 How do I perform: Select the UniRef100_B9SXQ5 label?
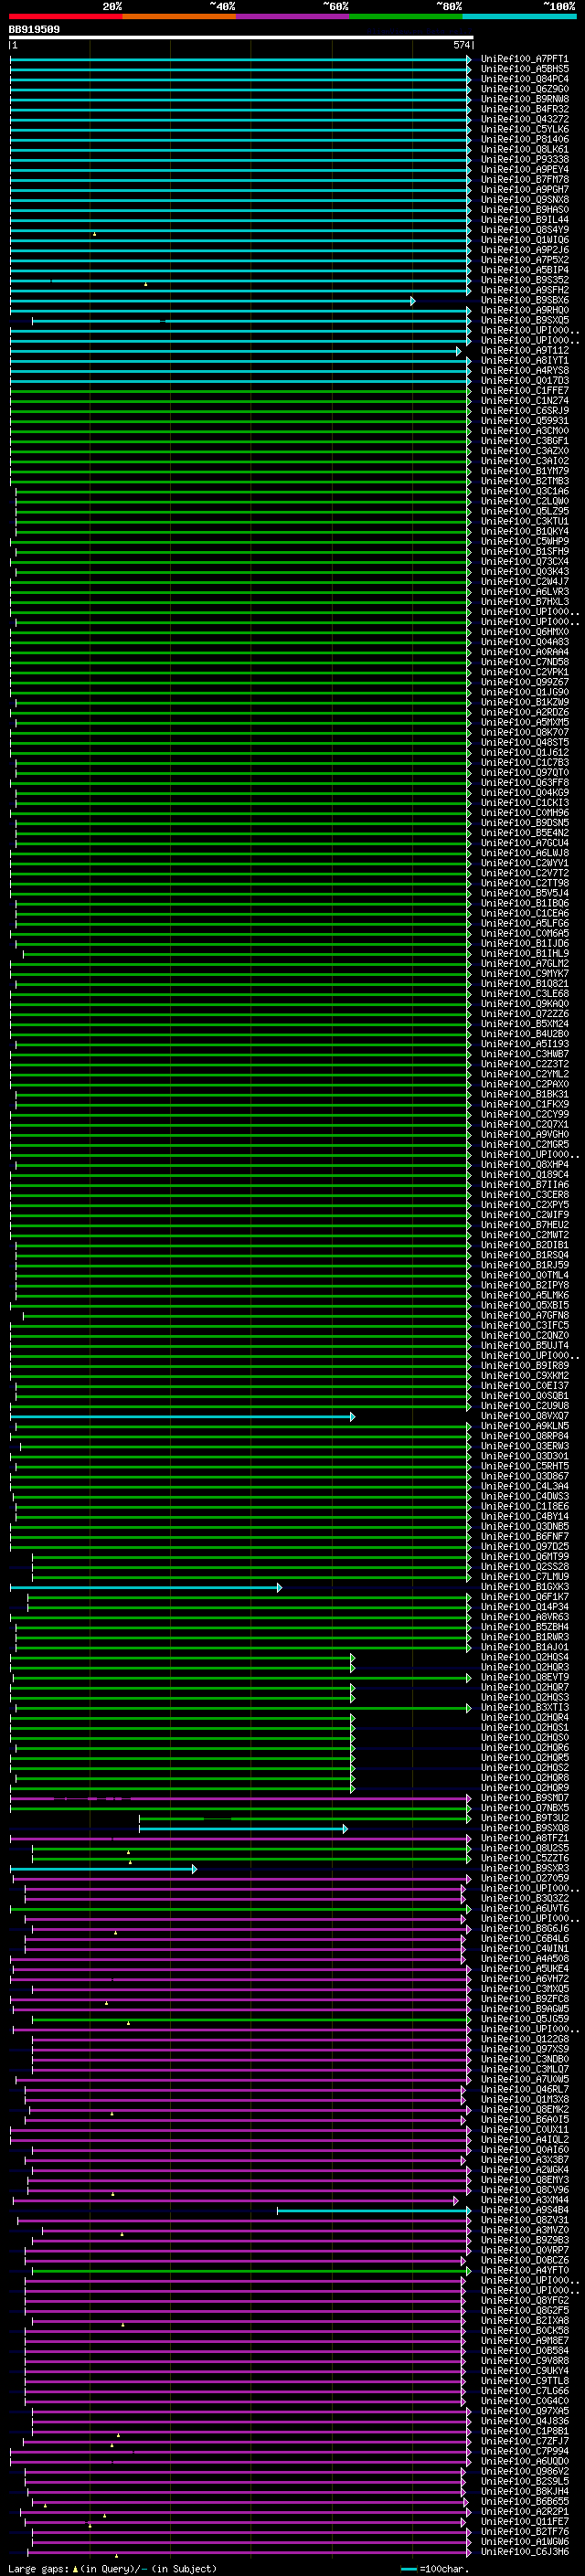525,320
